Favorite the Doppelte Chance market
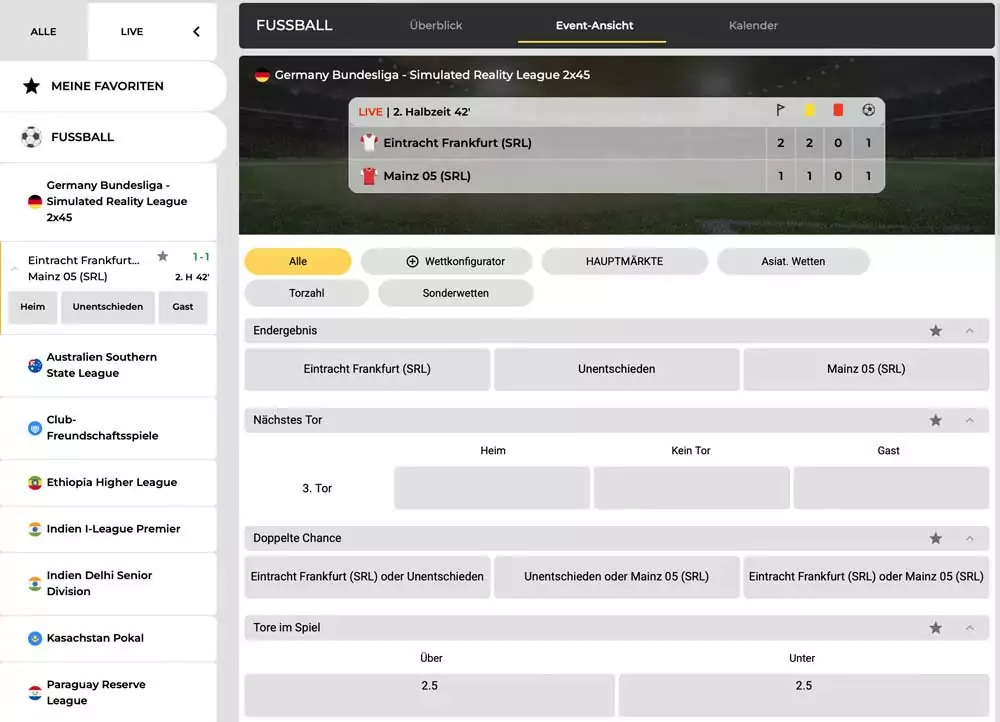 tap(936, 538)
